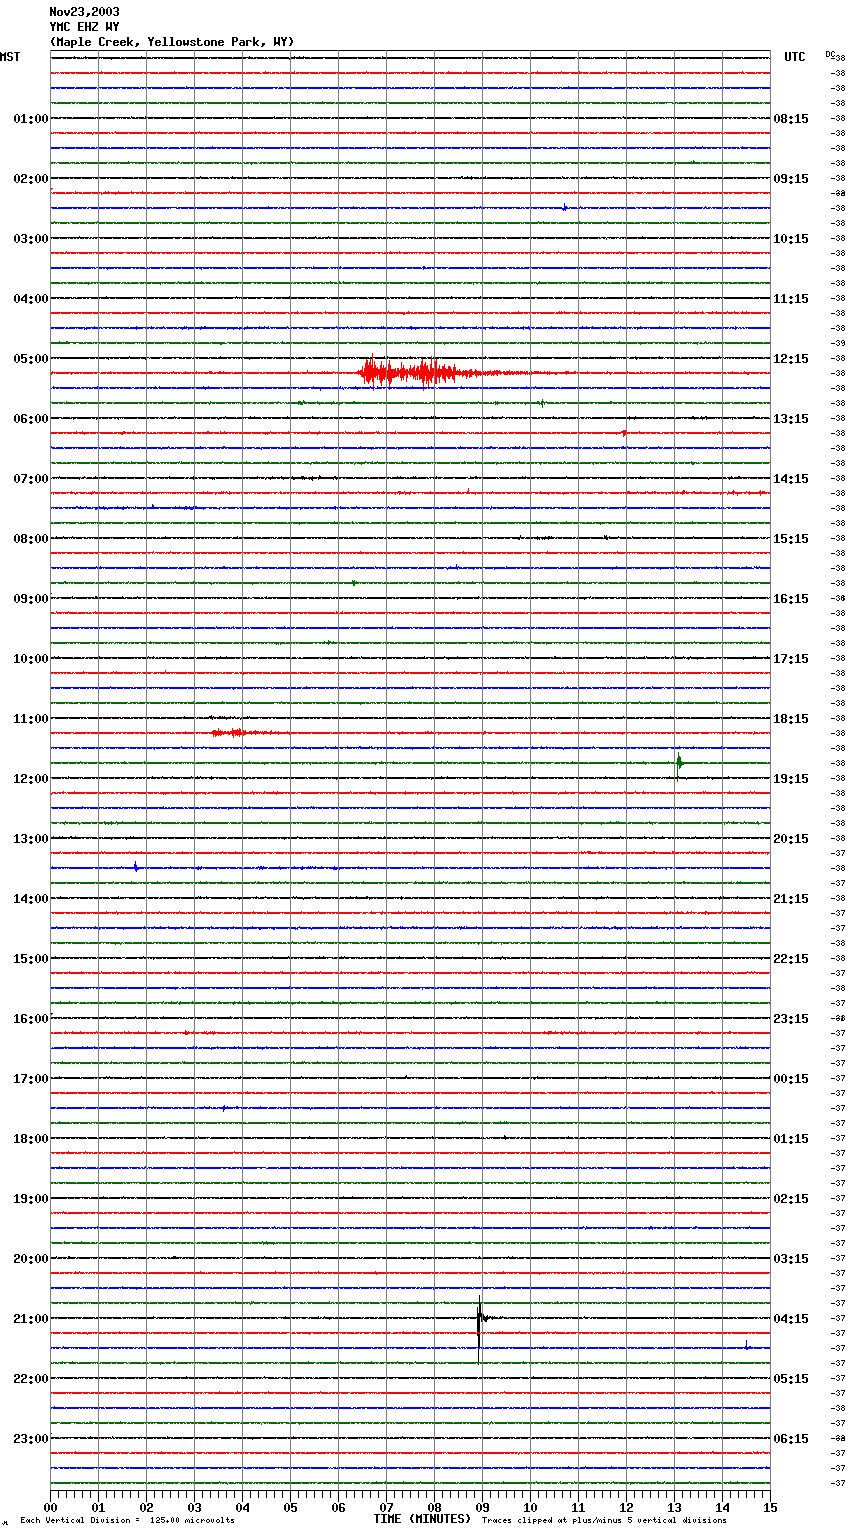
Task: Click the '19:00' MST time label
Action: pos(30,1199)
